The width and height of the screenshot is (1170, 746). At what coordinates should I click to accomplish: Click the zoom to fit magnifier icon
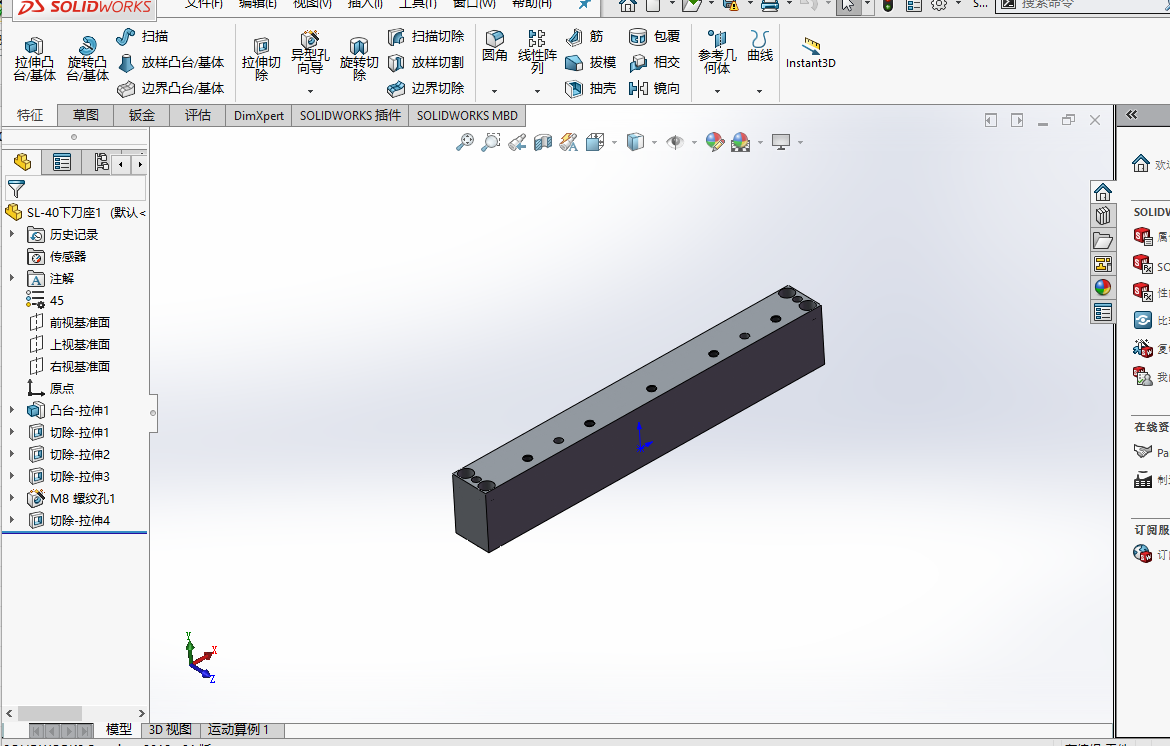pyautogui.click(x=465, y=142)
